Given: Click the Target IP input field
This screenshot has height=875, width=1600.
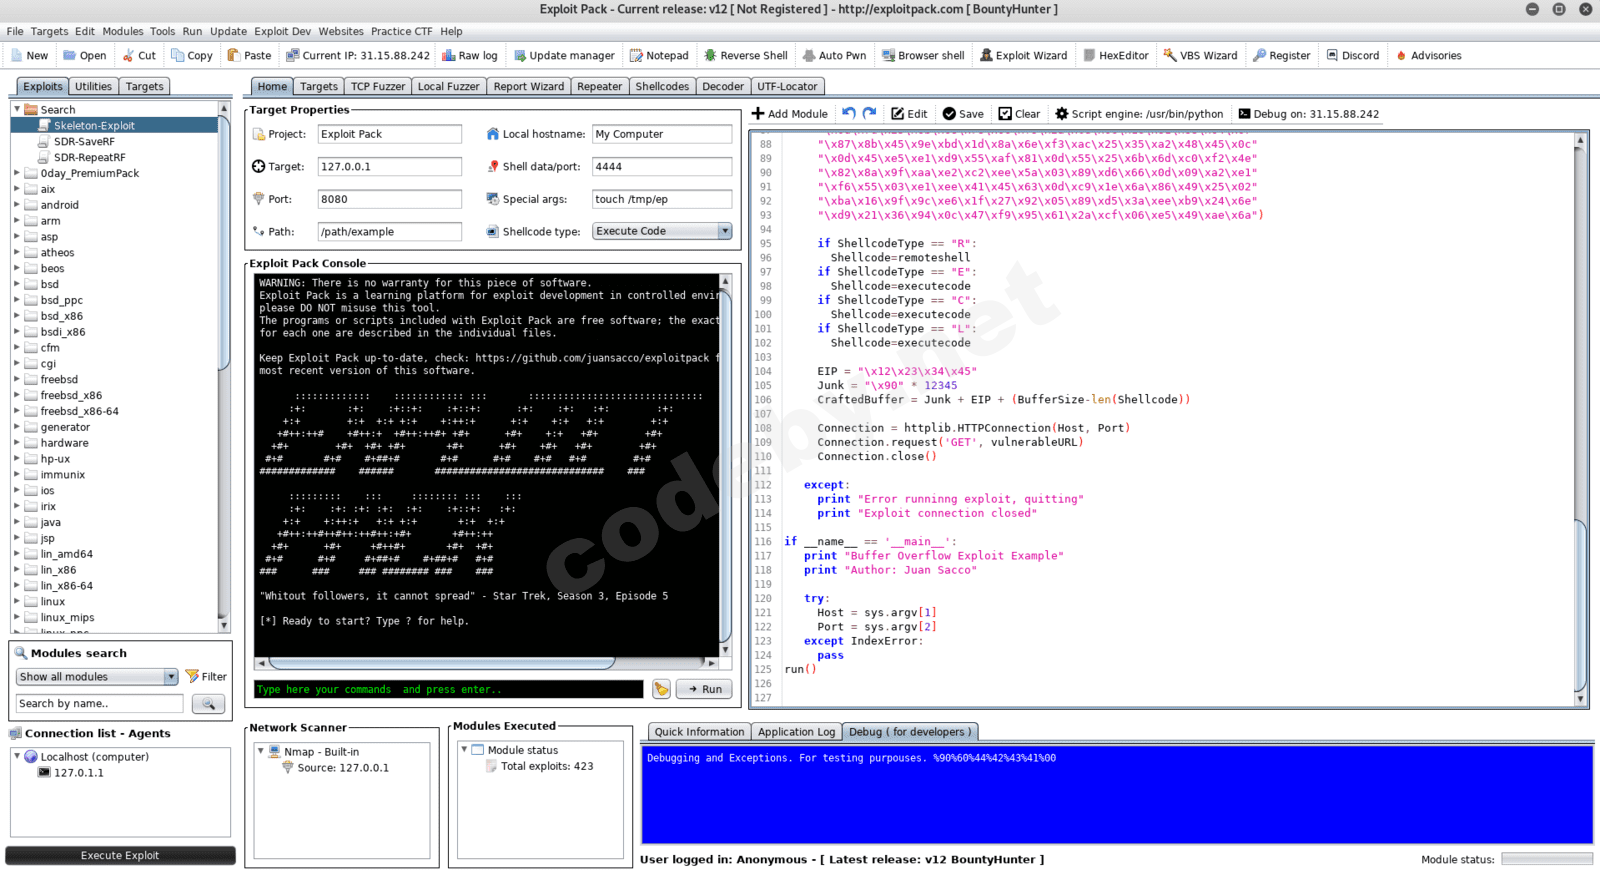Looking at the screenshot, I should coord(389,167).
